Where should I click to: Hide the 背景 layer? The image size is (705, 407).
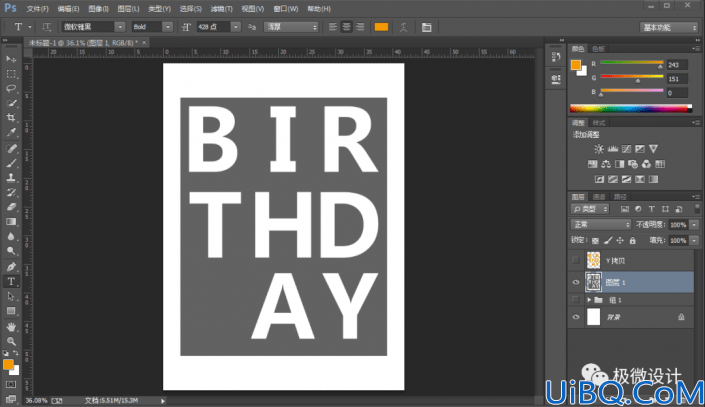[x=576, y=317]
